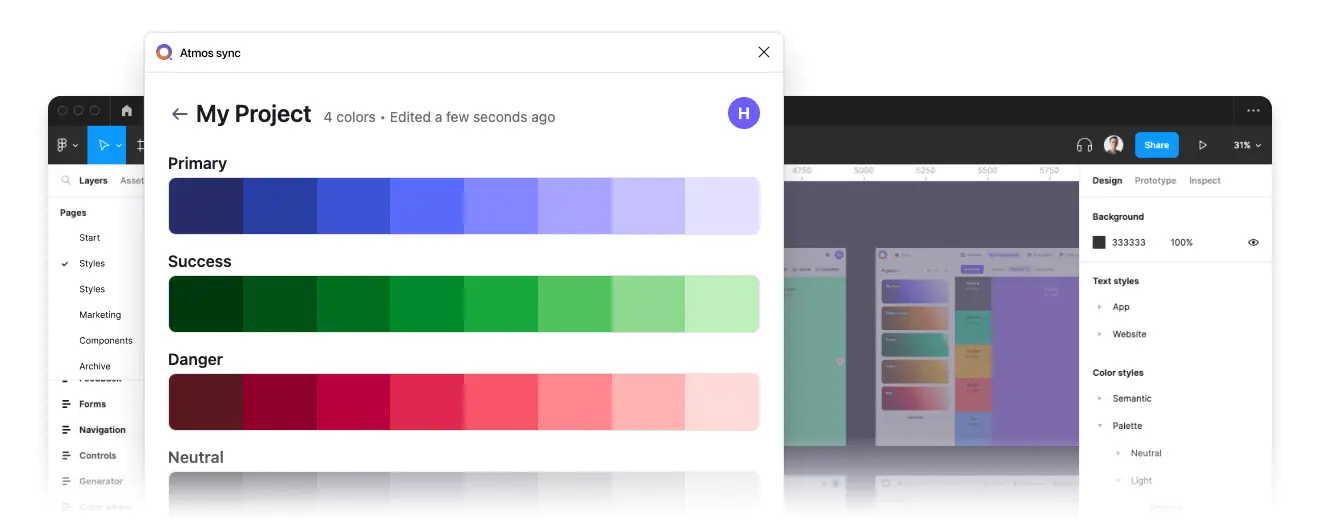Click the 333333 background color swatch
The image size is (1320, 520).
1099,242
